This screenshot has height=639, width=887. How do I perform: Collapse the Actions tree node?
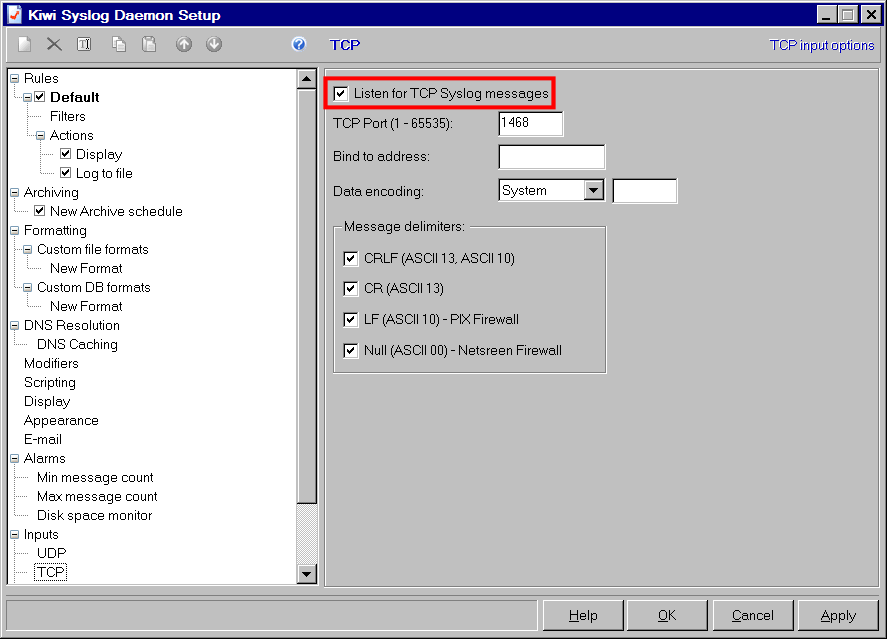pyautogui.click(x=40, y=136)
